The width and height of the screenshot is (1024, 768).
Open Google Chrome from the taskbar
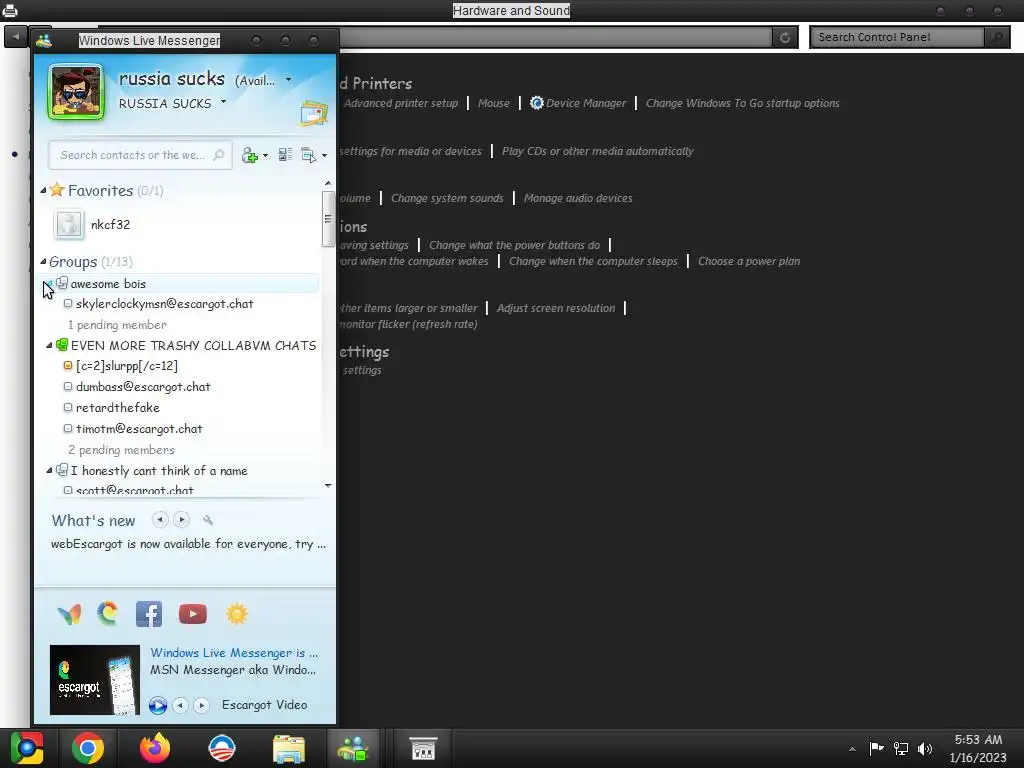(88, 748)
